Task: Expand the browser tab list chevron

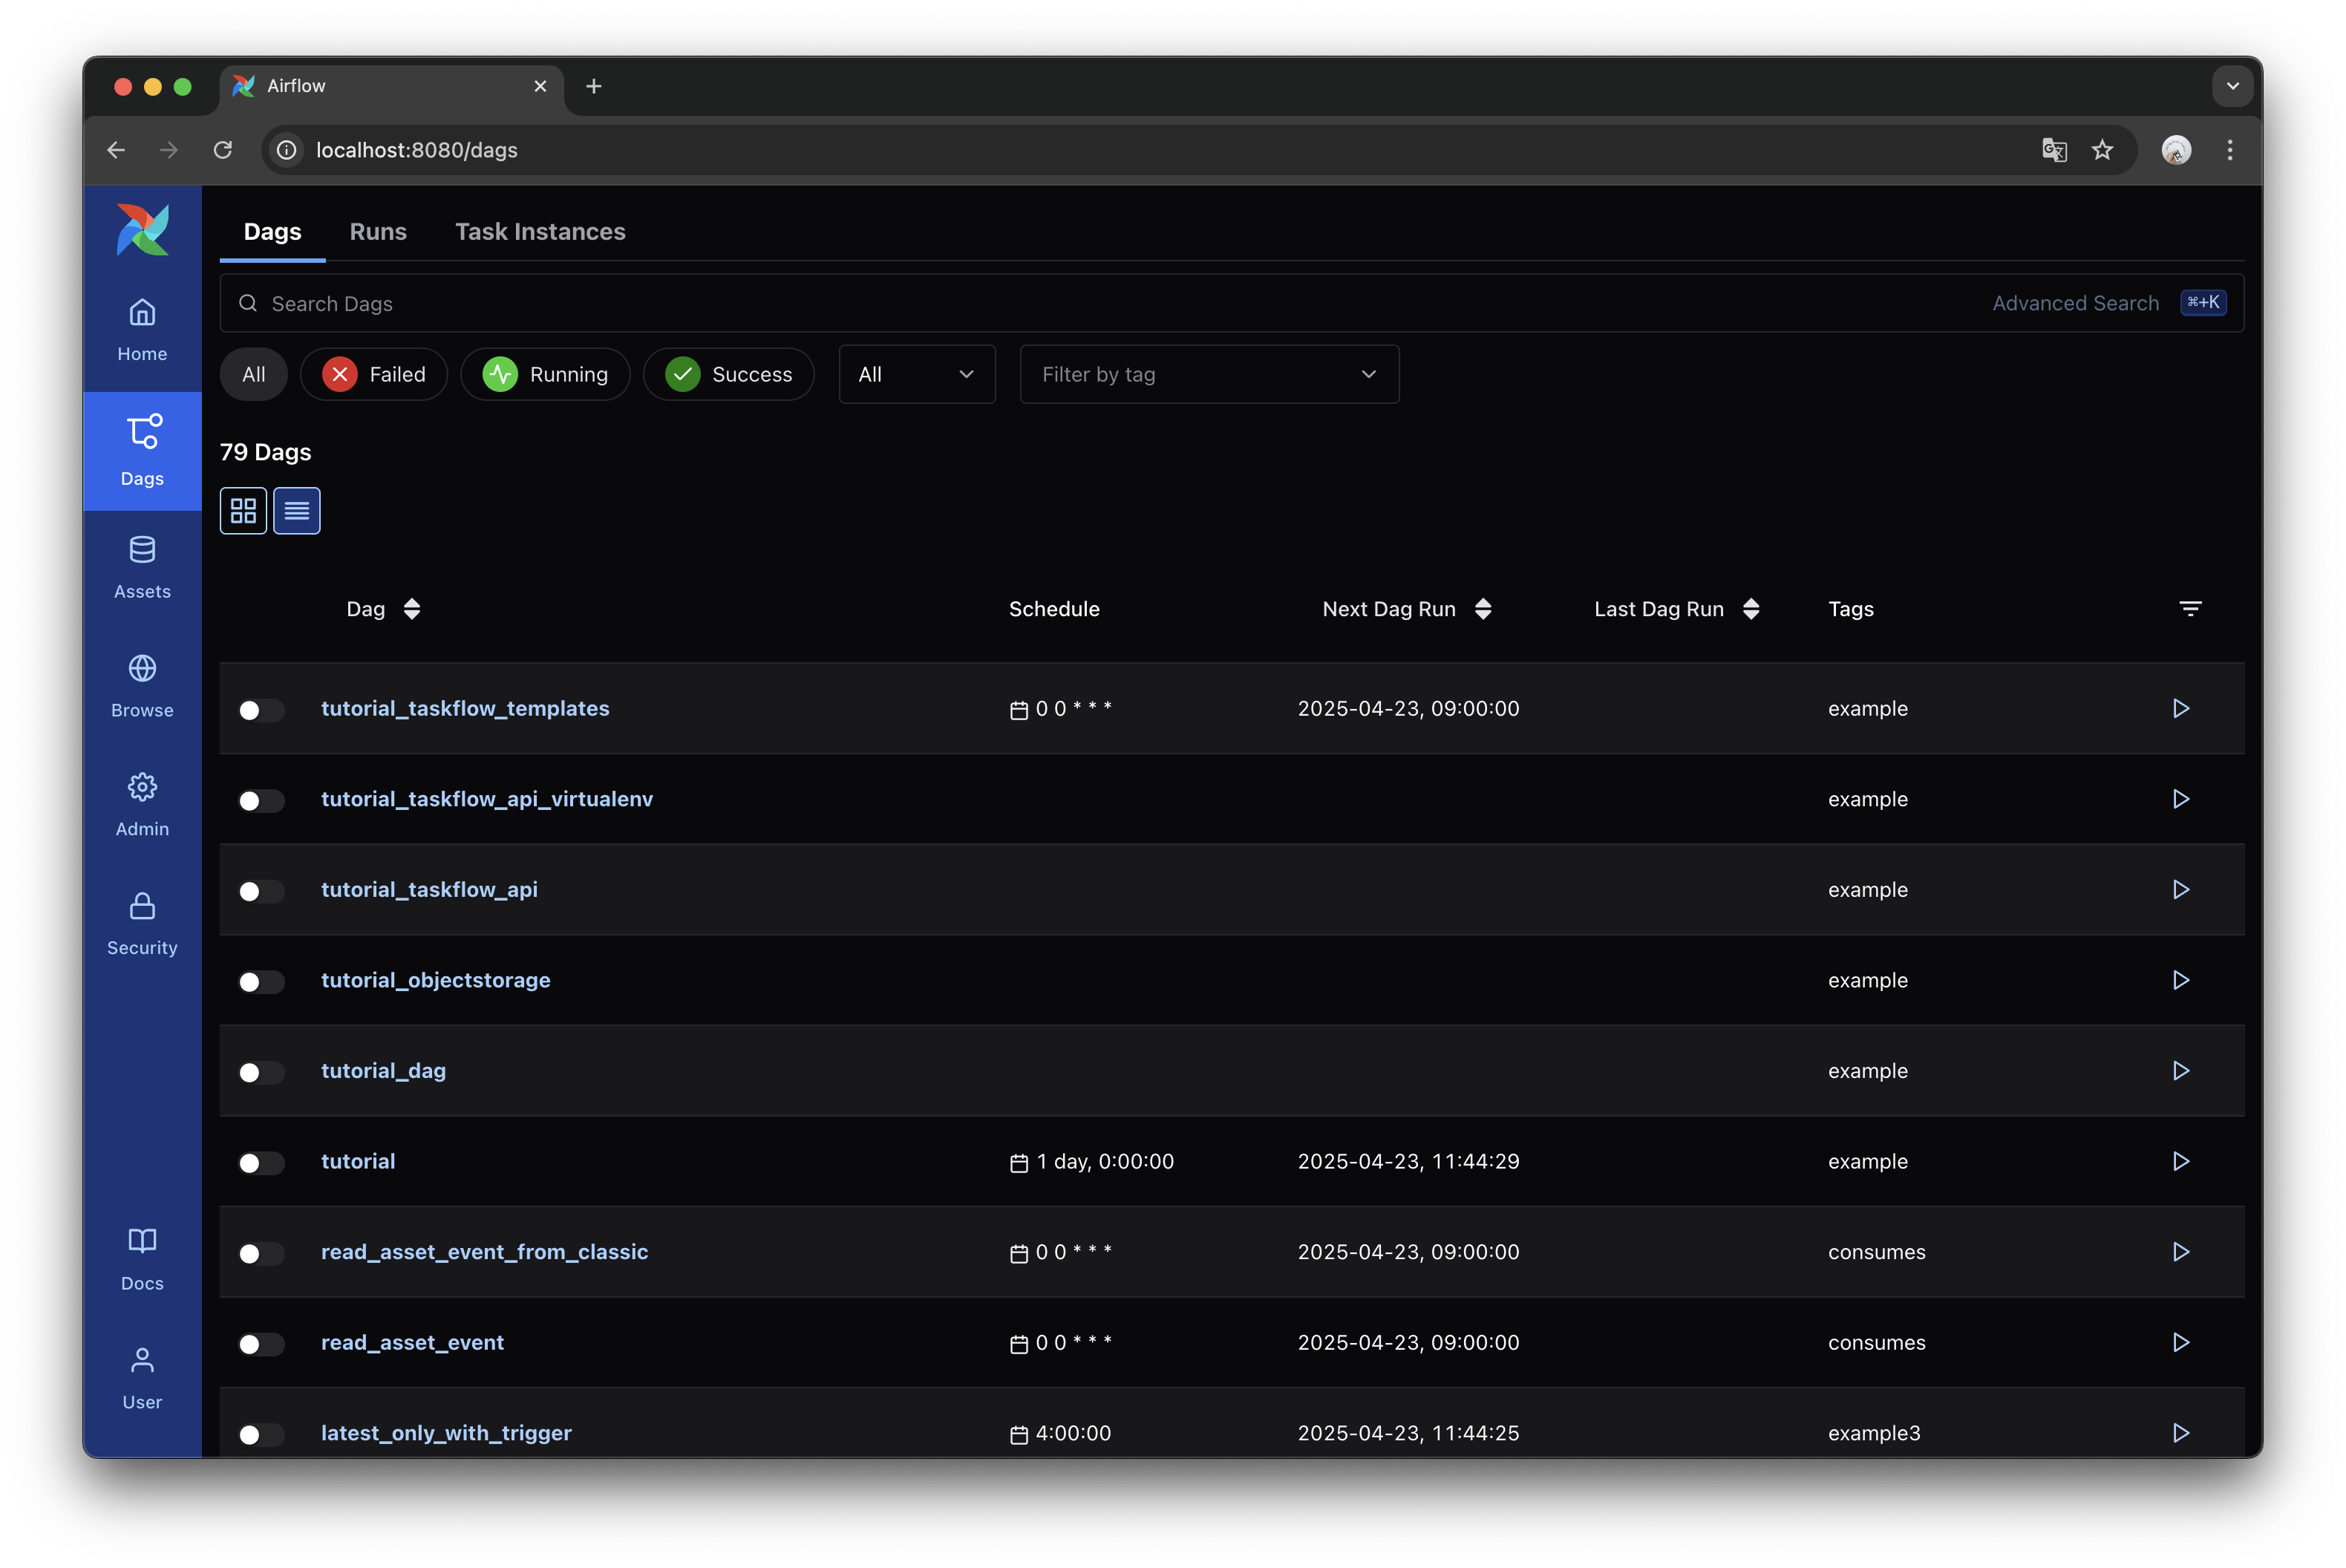Action: [x=2232, y=86]
